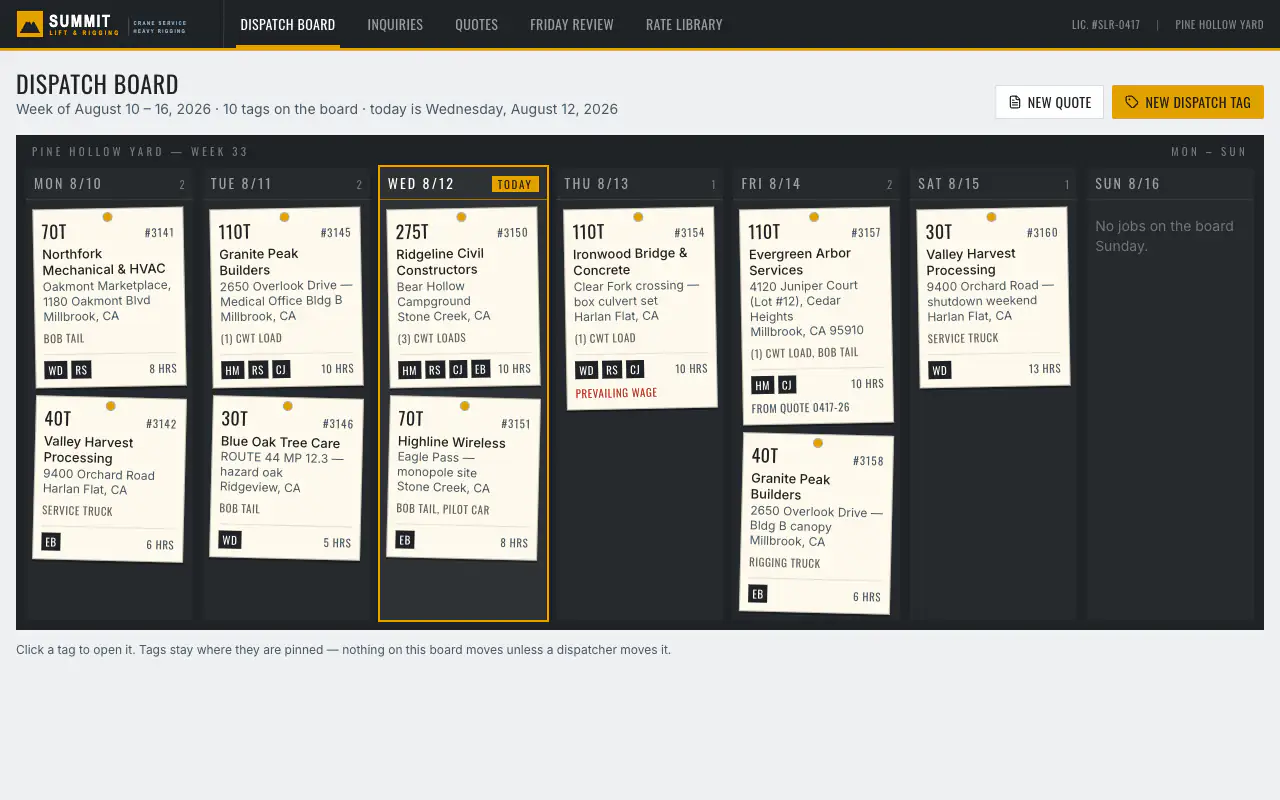Click the BOB TAIL, PILOT CAR note
Image resolution: width=1280 pixels, height=800 pixels.
(443, 509)
